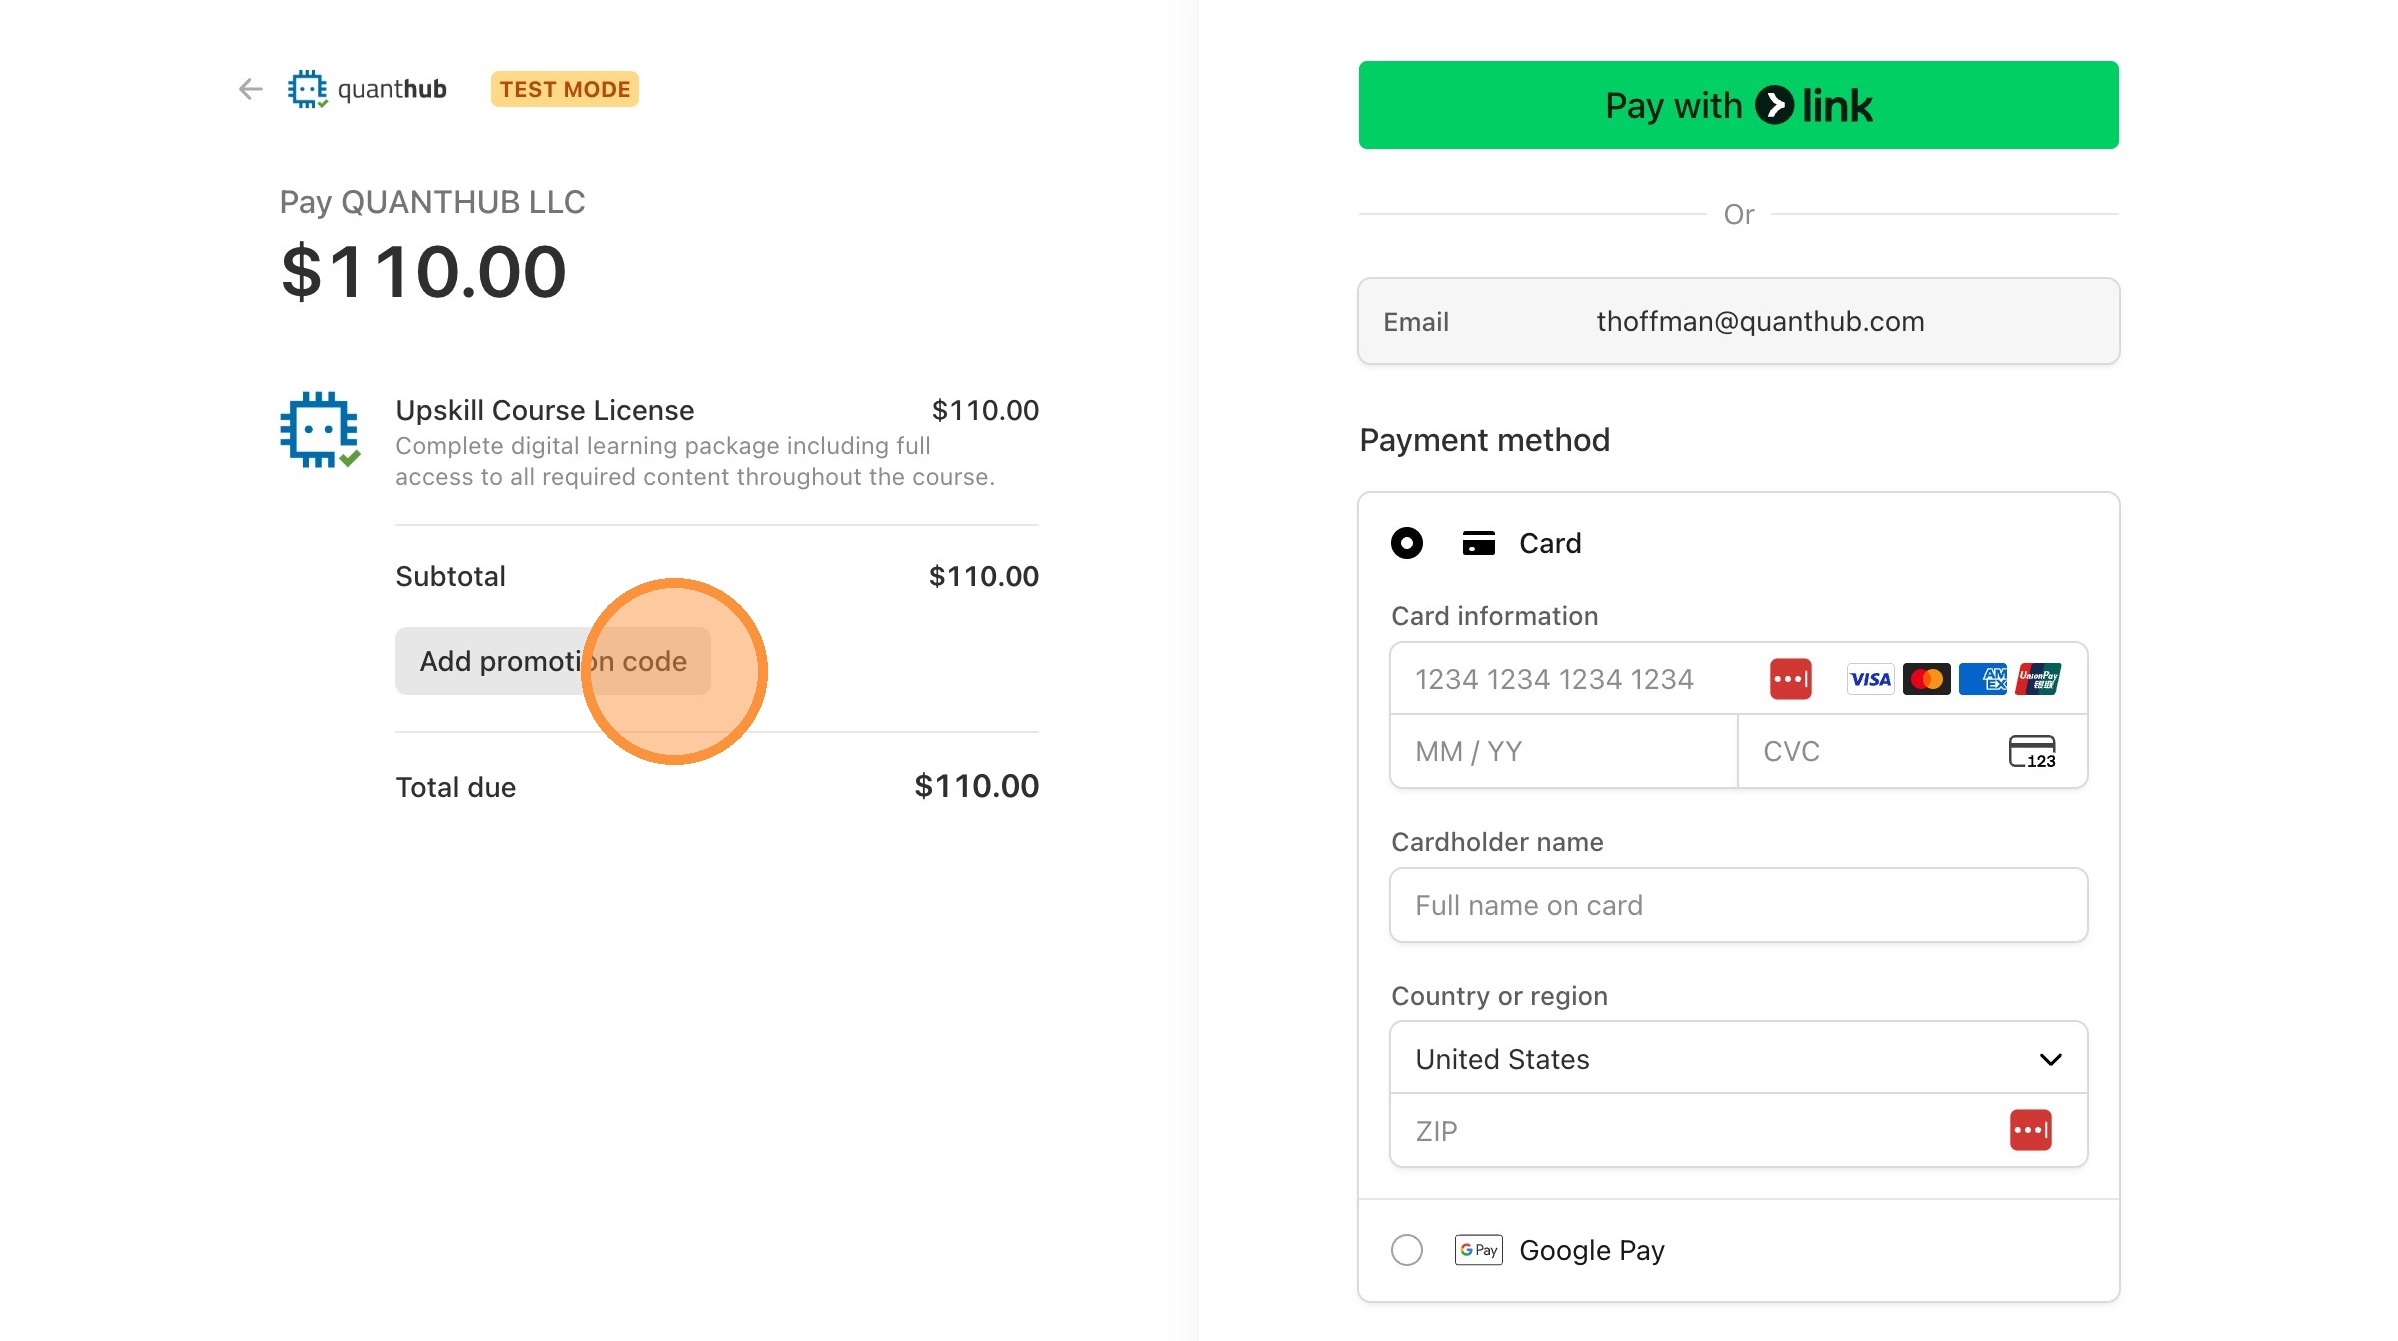Click the Mastercard brand icon

click(1926, 679)
